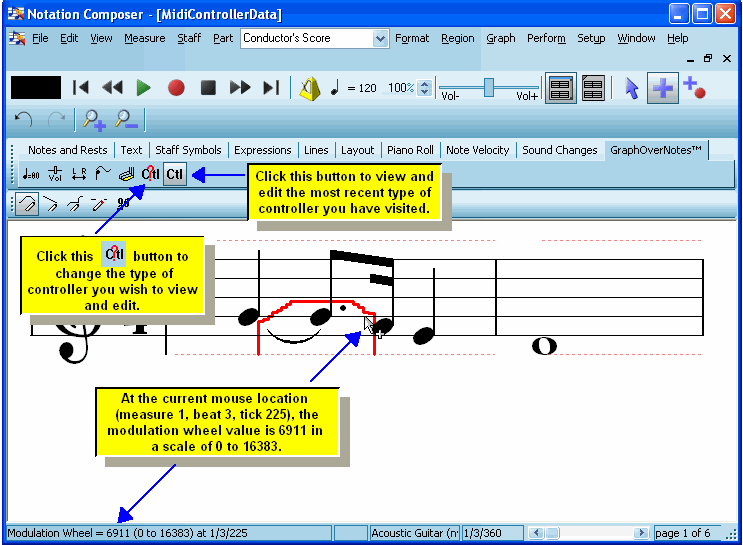Click the zoom out magnifier icon
This screenshot has height=545, width=743.
tap(127, 120)
